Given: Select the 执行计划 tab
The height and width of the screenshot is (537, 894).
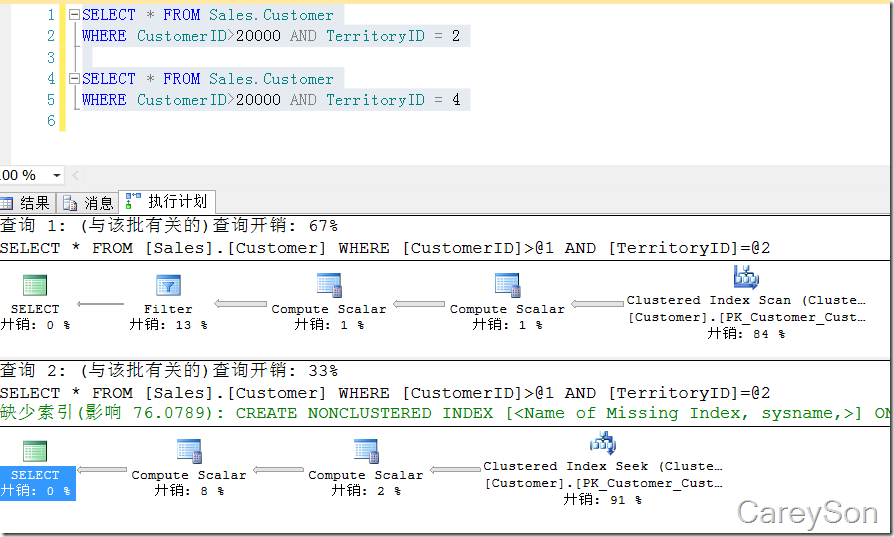Looking at the screenshot, I should click(x=168, y=202).
